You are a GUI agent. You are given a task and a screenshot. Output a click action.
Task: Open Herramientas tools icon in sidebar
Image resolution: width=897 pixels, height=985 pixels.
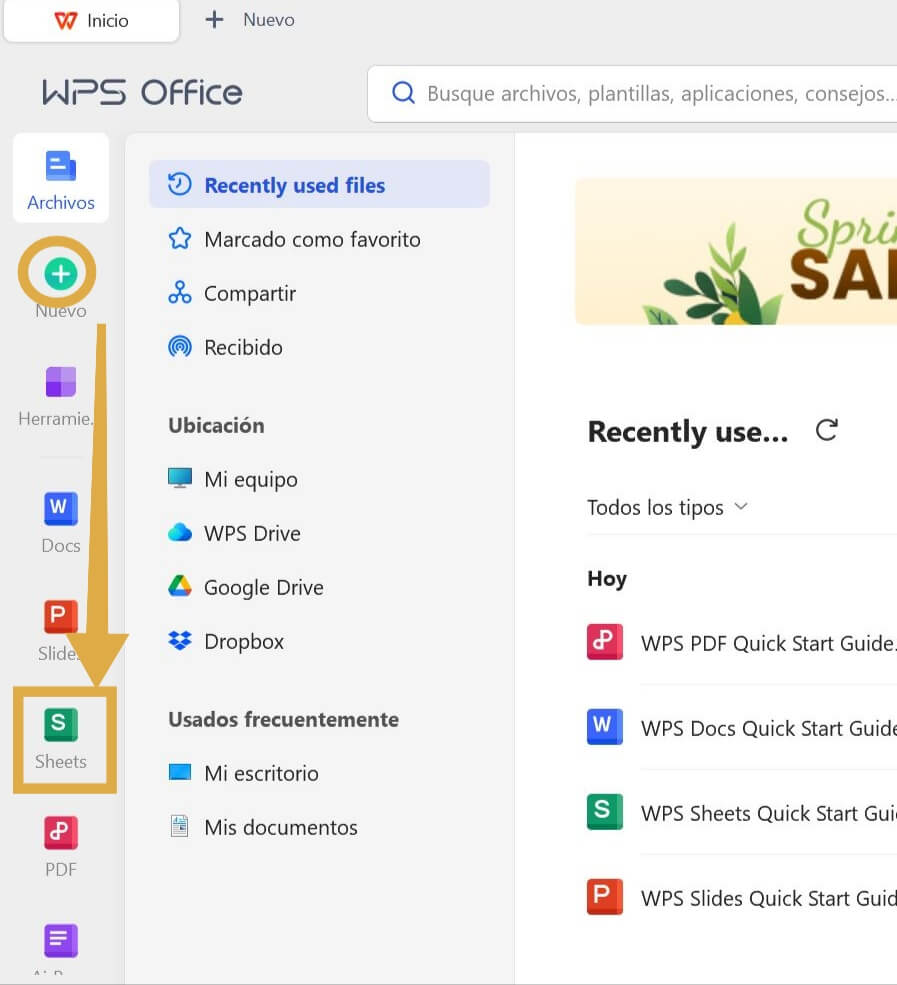click(60, 382)
